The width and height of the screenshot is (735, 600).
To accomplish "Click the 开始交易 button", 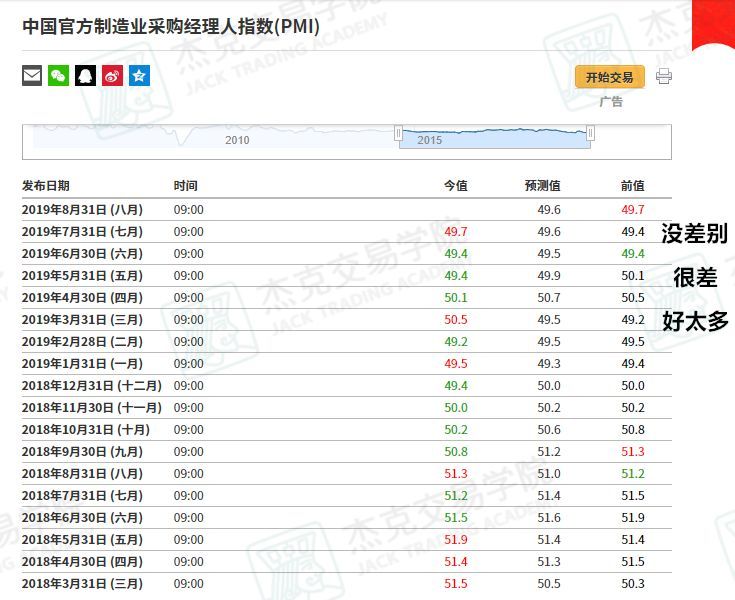I will click(609, 77).
